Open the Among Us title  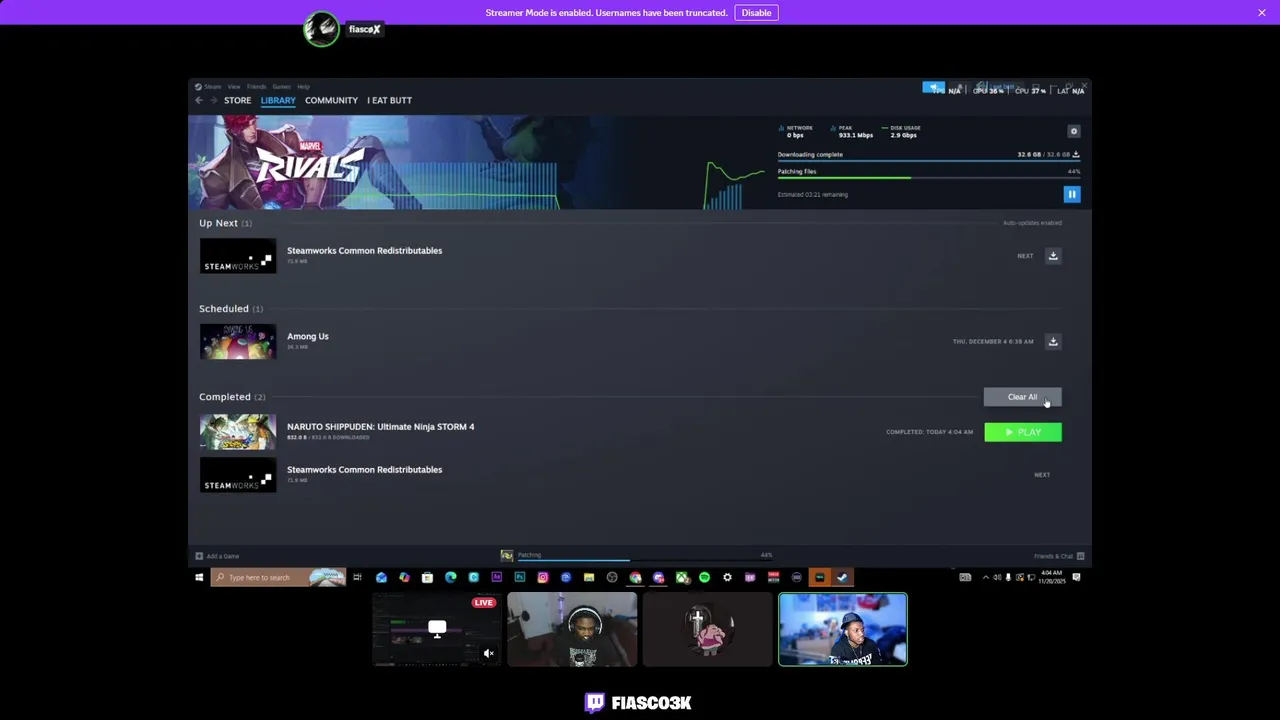click(308, 337)
